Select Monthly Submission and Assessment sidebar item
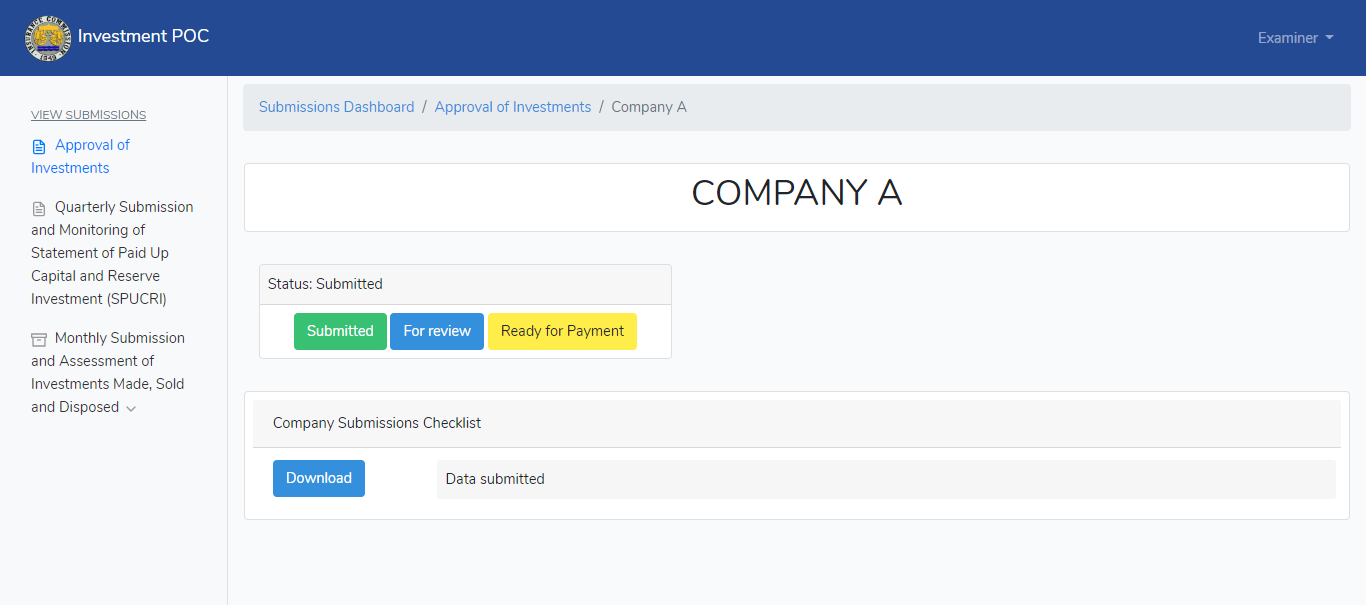 pos(108,372)
